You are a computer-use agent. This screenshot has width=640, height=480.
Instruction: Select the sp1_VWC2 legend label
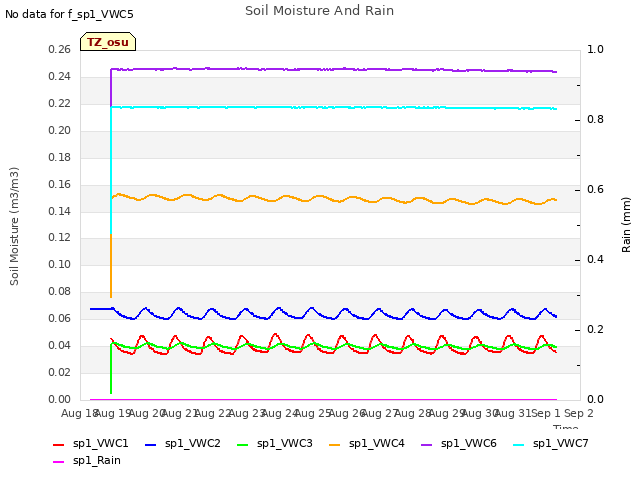click(193, 444)
